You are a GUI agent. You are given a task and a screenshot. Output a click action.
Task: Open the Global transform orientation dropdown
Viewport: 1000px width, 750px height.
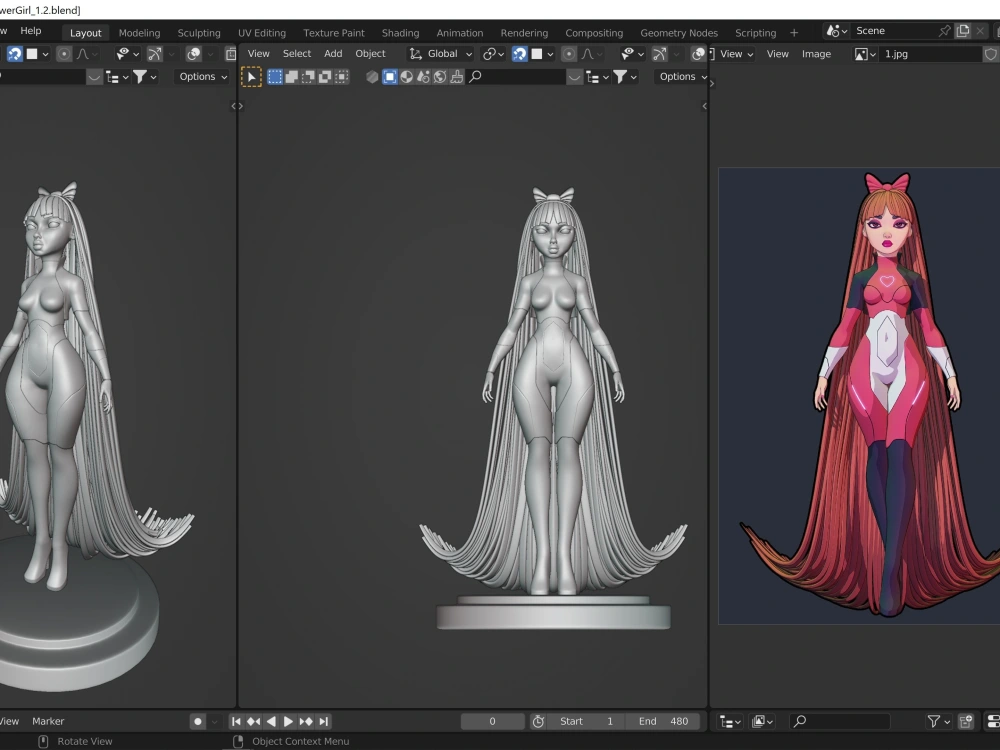pyautogui.click(x=441, y=54)
